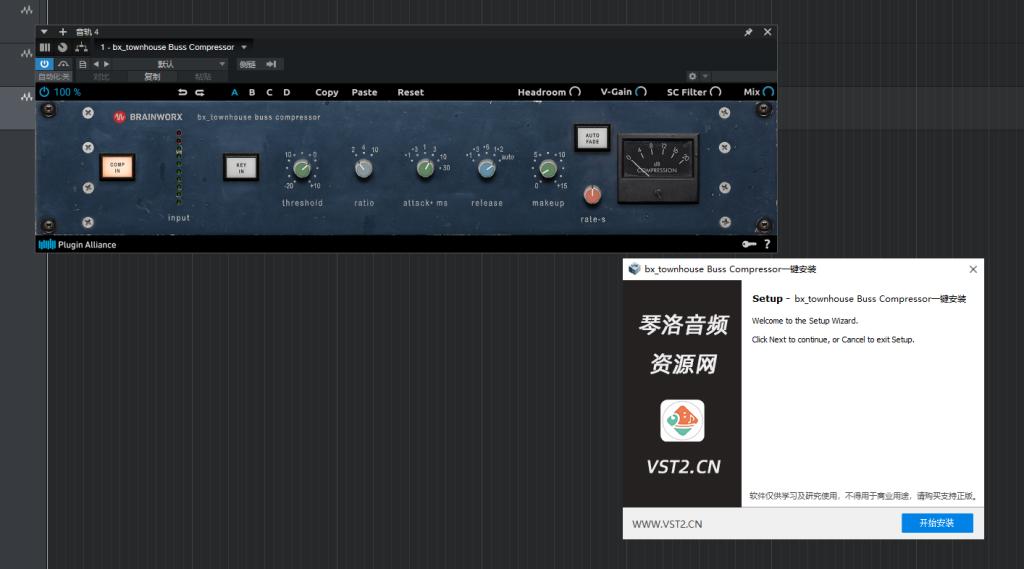Open the 默认 preset dropdown
Image resolution: width=1024 pixels, height=569 pixels.
(x=172, y=64)
